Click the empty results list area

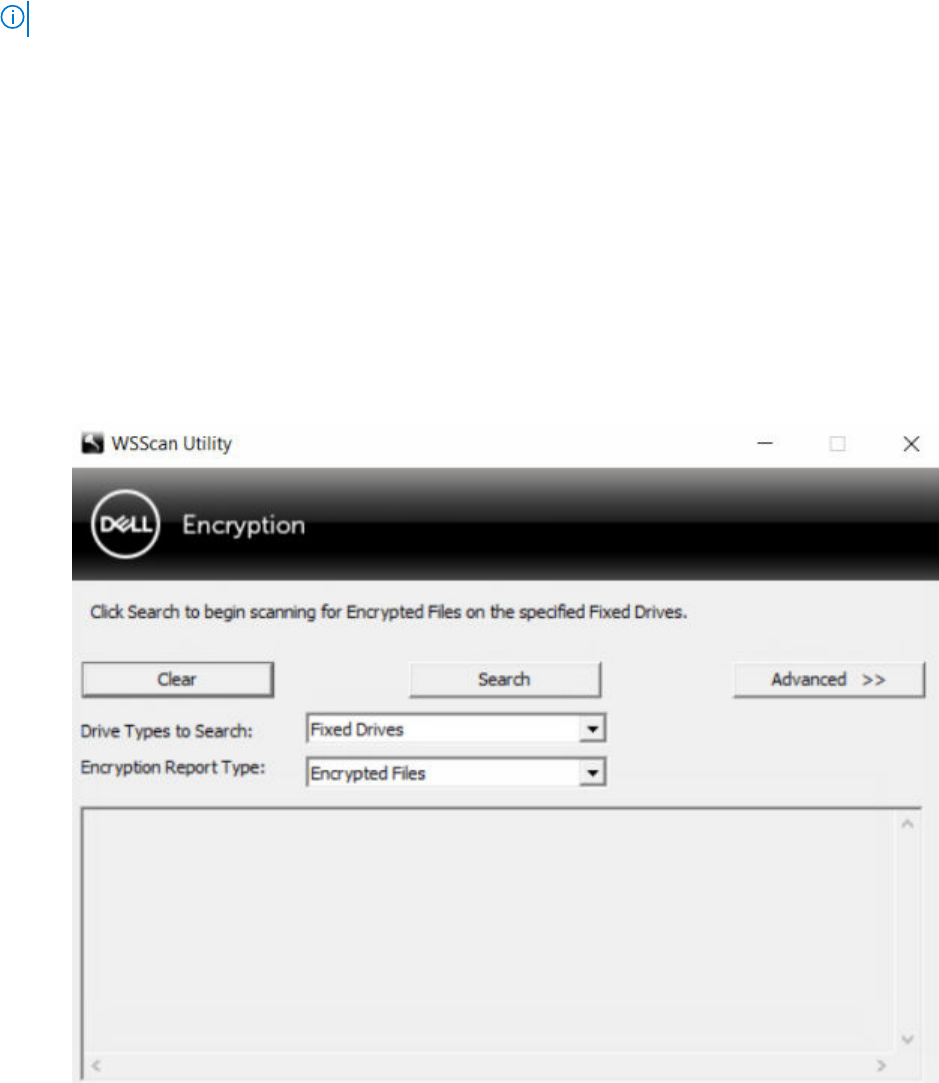coord(490,932)
